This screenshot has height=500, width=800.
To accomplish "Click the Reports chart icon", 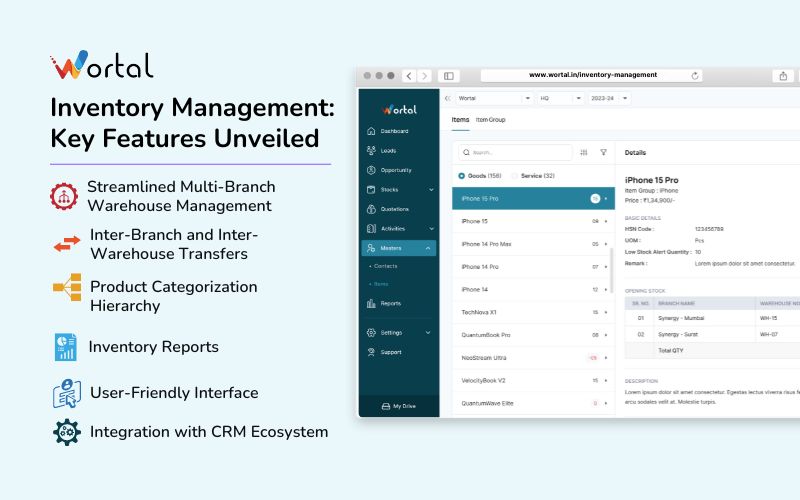I will (372, 303).
